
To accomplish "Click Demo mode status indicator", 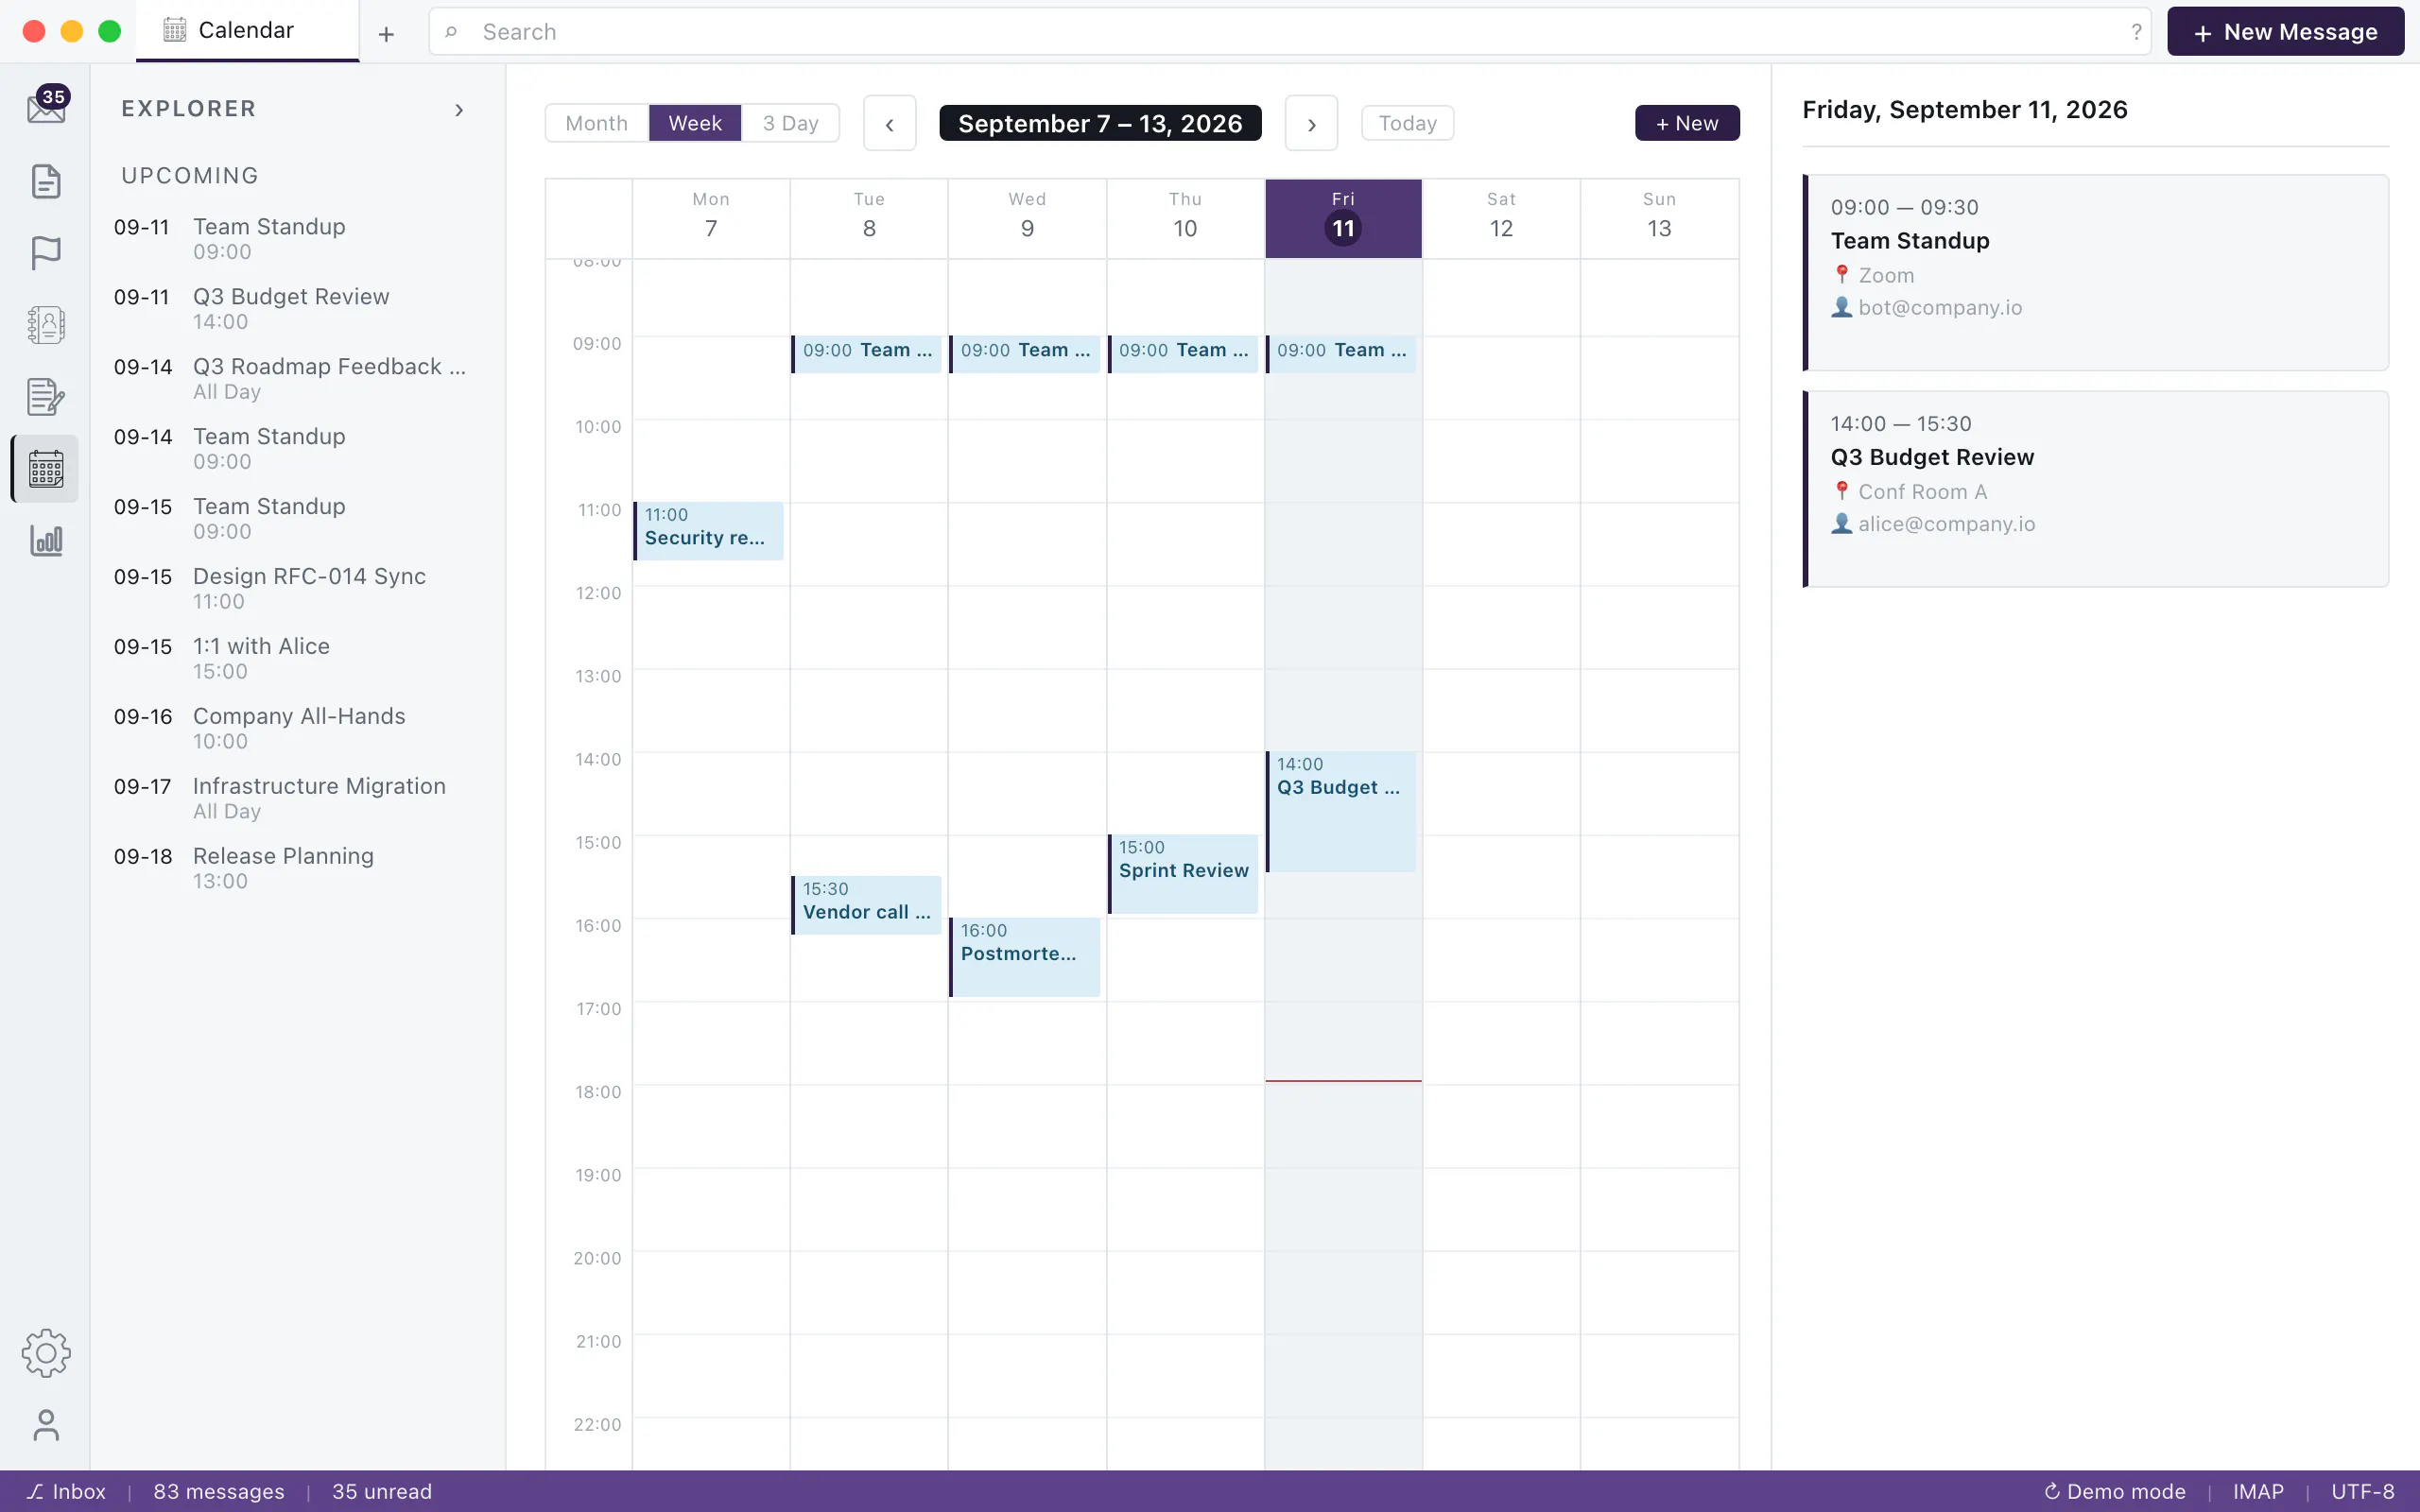I will pyautogui.click(x=2114, y=1491).
